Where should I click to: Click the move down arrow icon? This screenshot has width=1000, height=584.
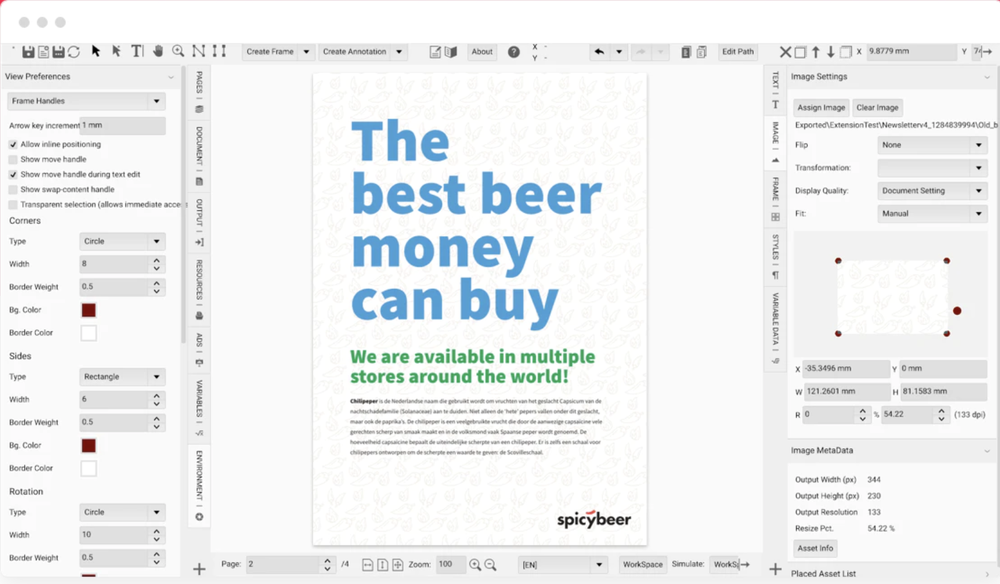[x=830, y=52]
